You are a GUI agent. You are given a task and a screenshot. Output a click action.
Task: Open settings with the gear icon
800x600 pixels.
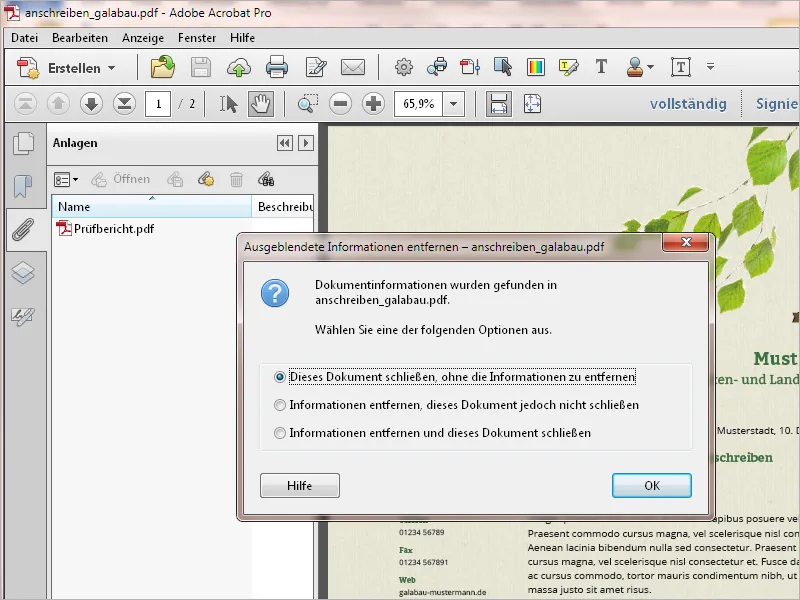pos(404,67)
